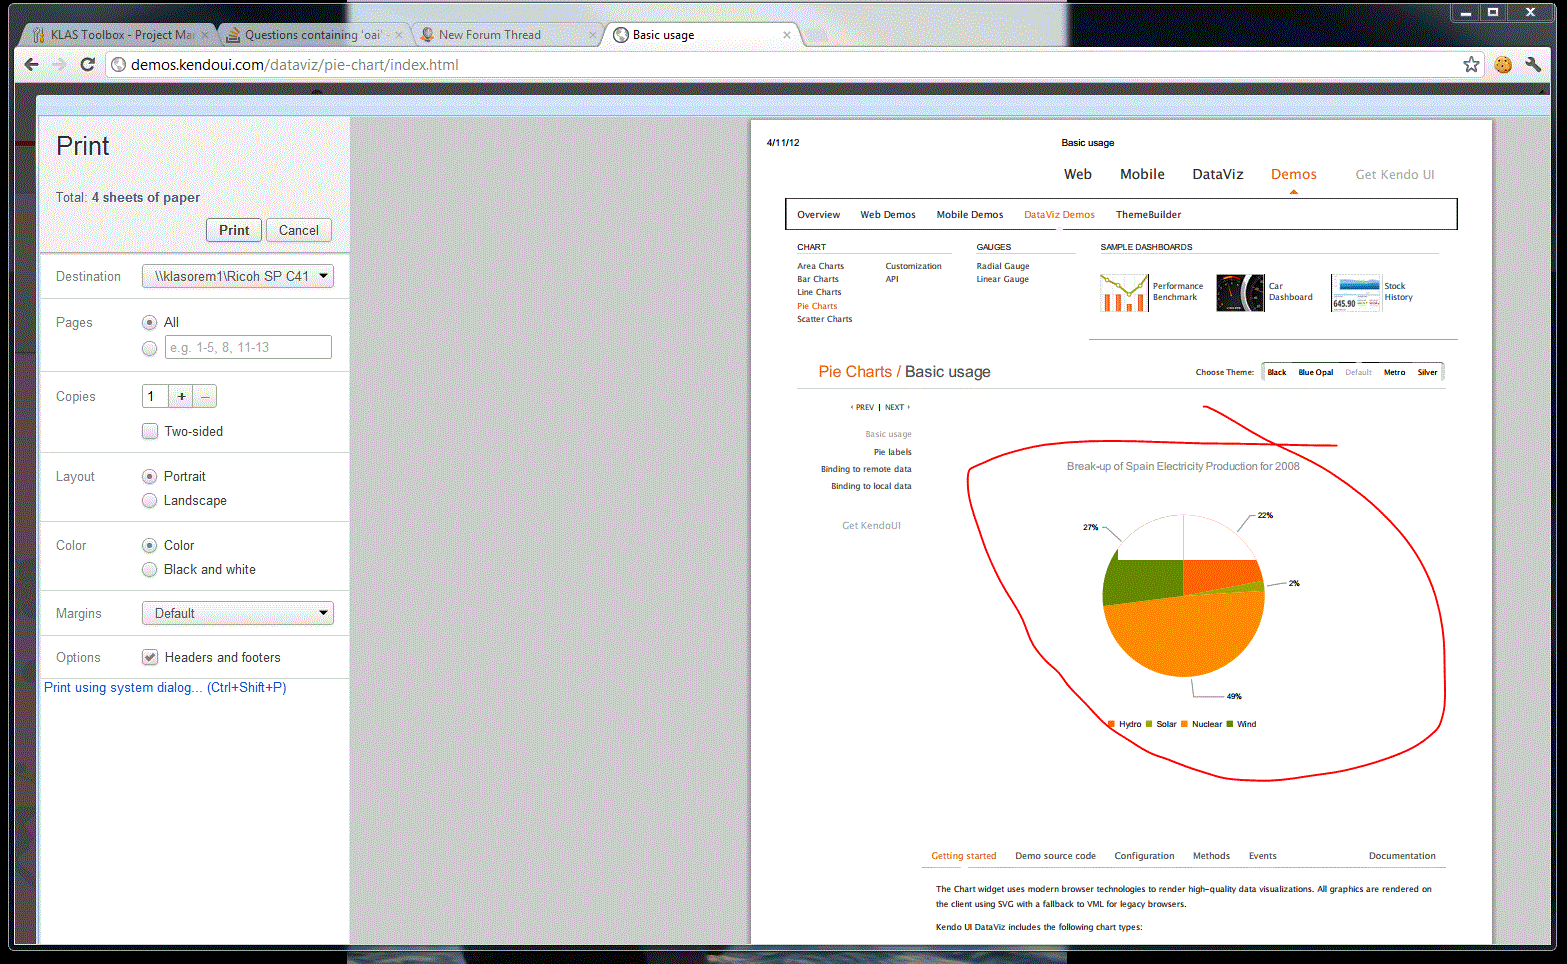The width and height of the screenshot is (1567, 964).
Task: Go back using the browser back arrow
Action: point(31,64)
